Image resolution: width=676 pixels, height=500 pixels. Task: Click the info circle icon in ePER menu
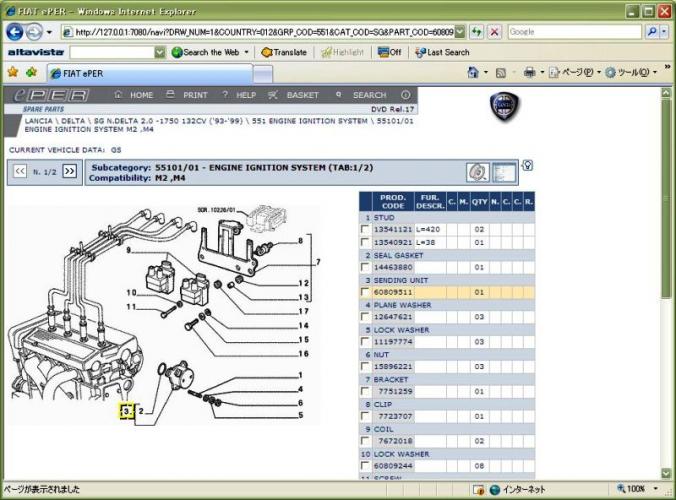405,95
